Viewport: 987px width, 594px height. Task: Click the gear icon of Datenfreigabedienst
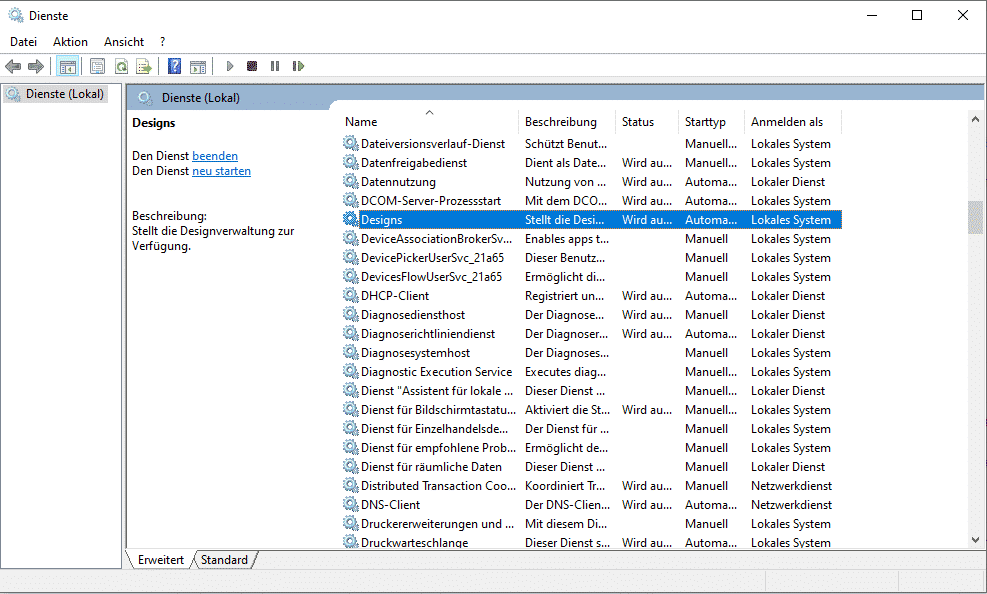(350, 162)
